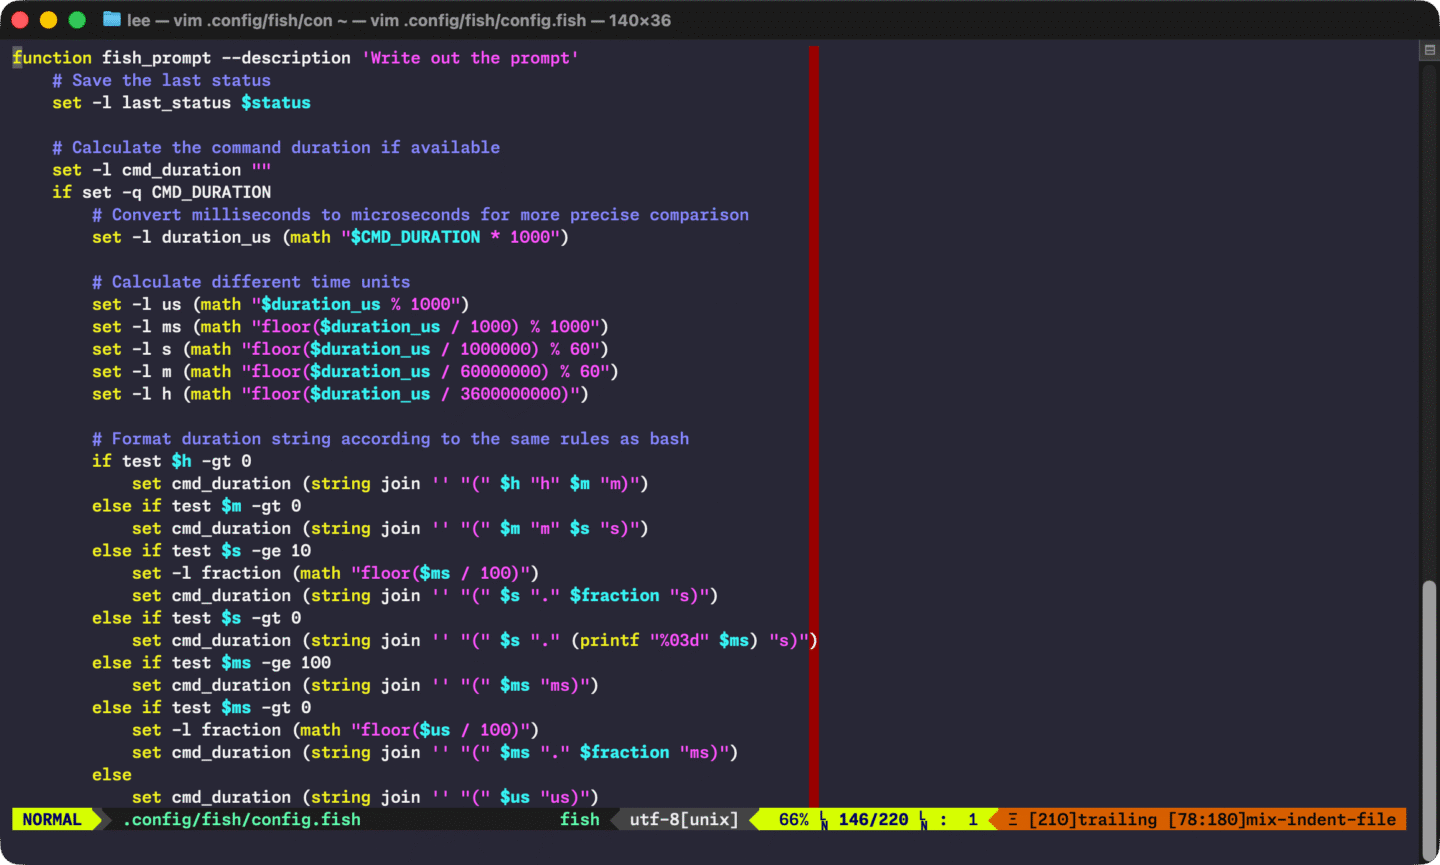Click the 'else if test $ms -gt 0' line

(x=201, y=708)
